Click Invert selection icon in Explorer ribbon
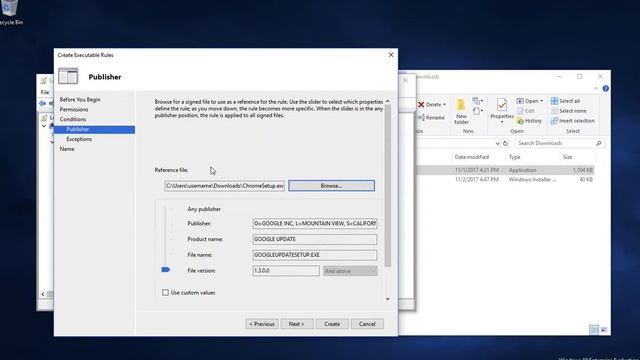The width and height of the screenshot is (640, 360). [554, 121]
